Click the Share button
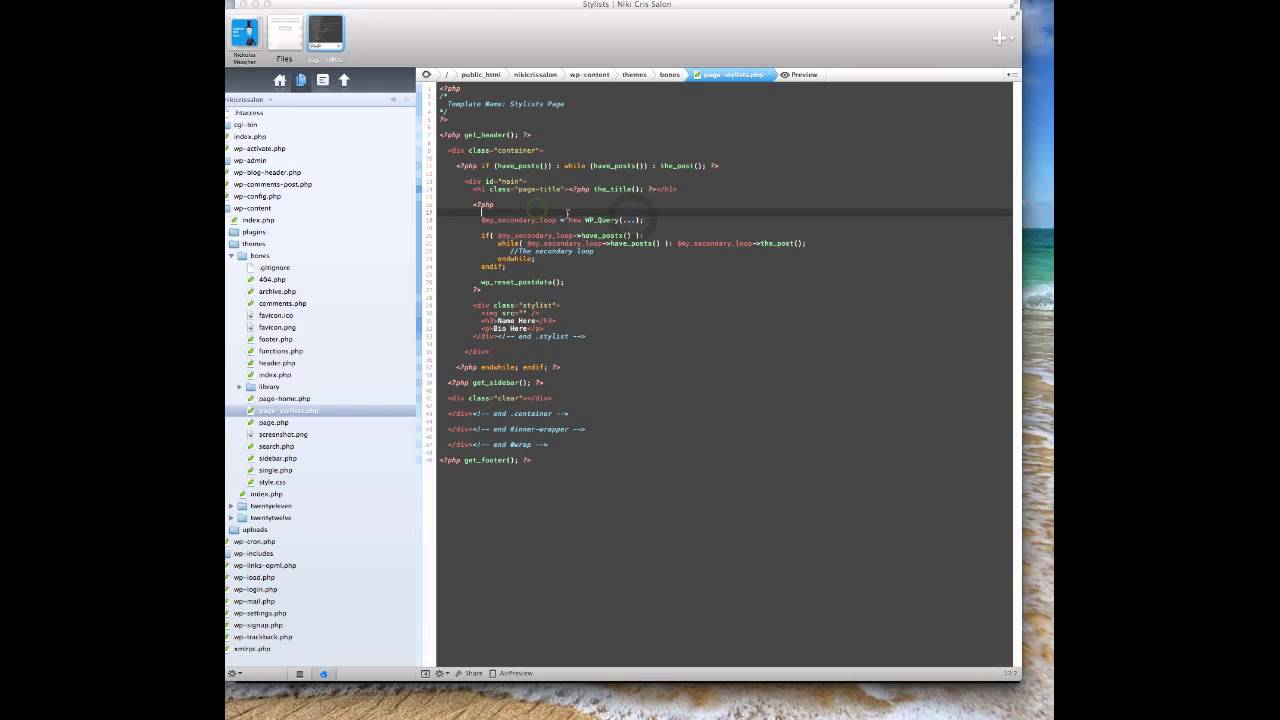The height and width of the screenshot is (720, 1280). (469, 674)
